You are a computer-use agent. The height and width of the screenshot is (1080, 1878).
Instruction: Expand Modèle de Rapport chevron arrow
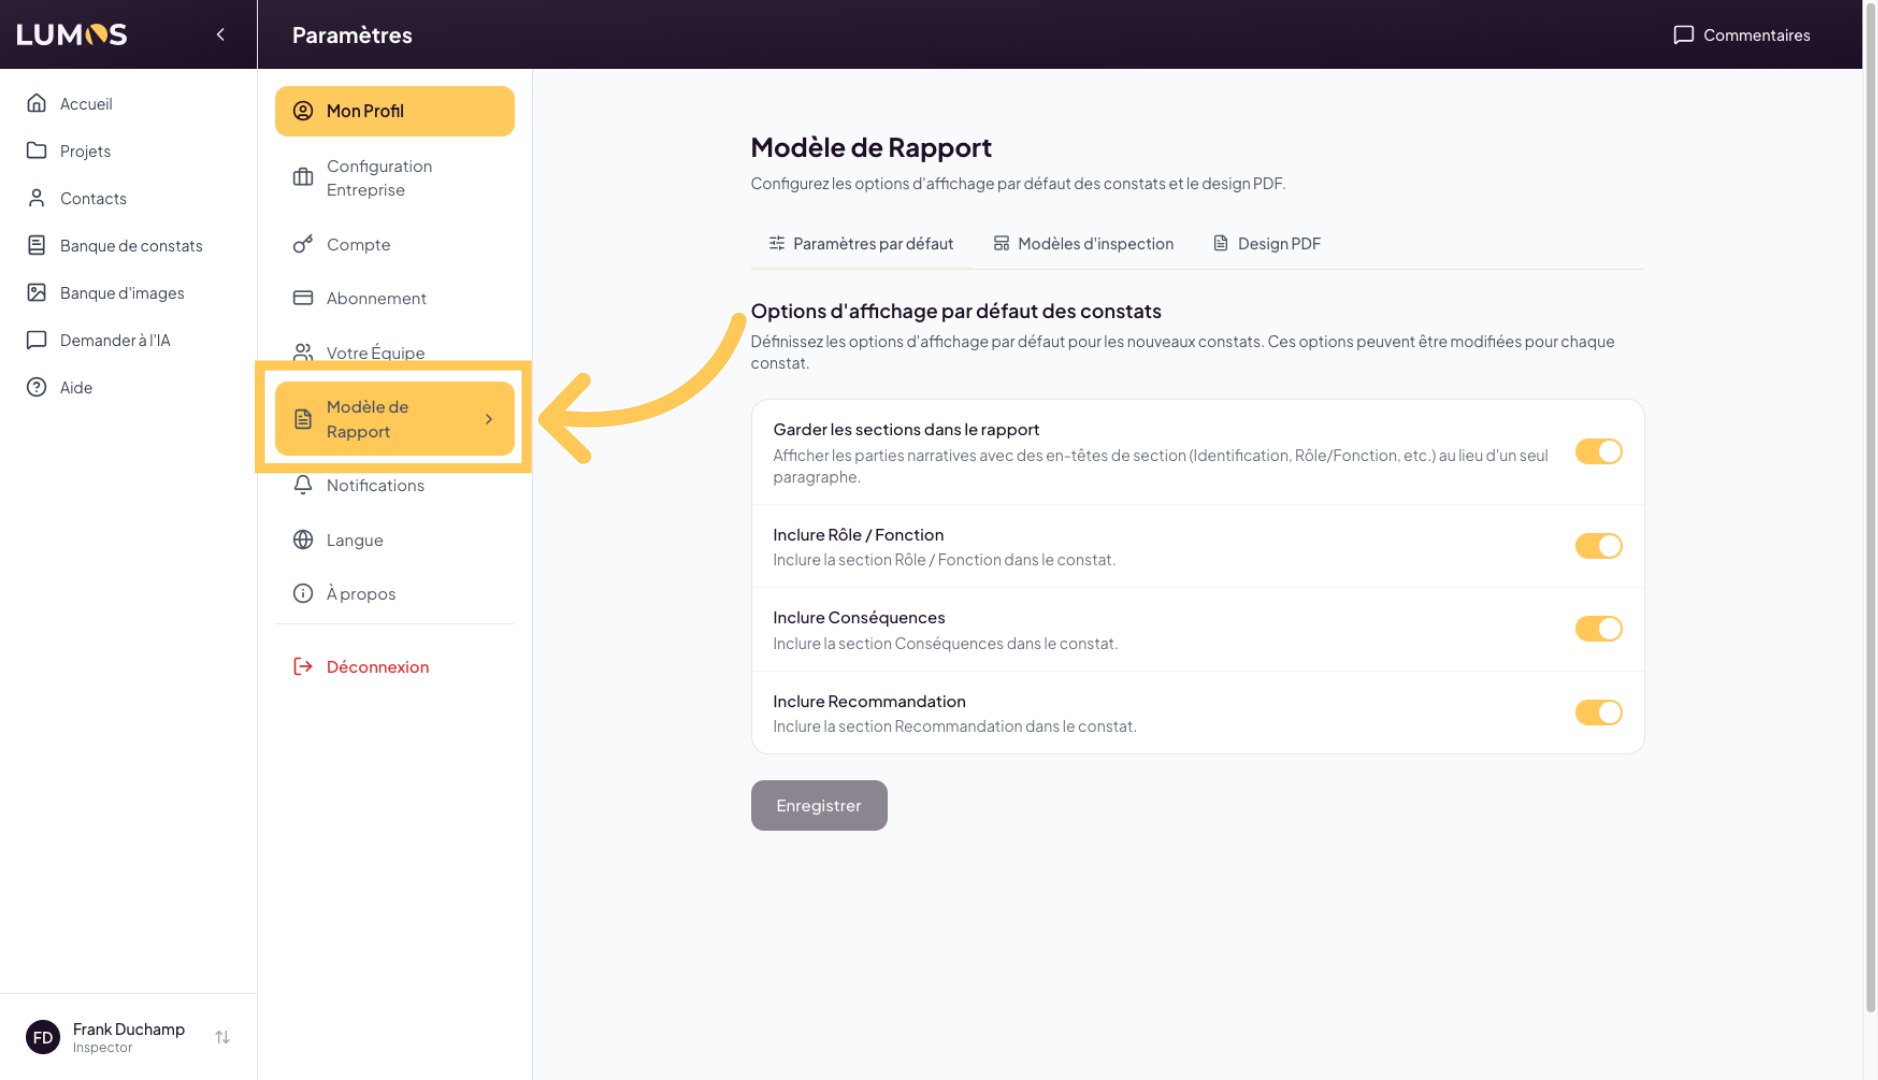click(489, 419)
